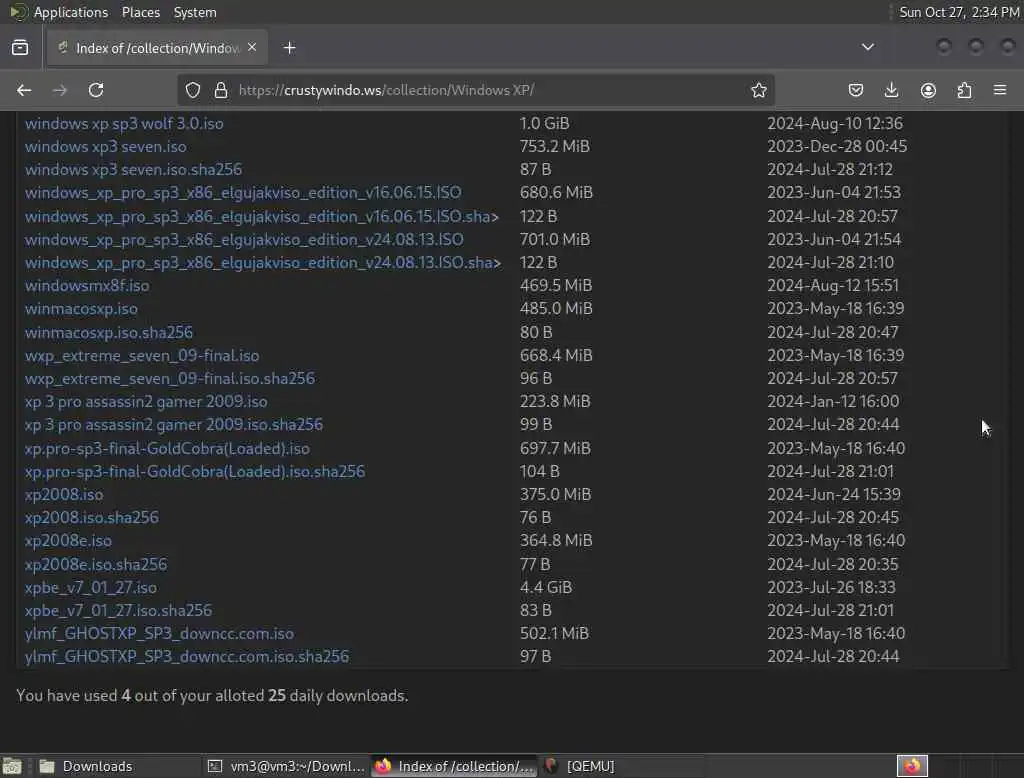Open GoldCobra(Loaded).iso.sha256 link
1024x778 pixels.
click(x=195, y=472)
